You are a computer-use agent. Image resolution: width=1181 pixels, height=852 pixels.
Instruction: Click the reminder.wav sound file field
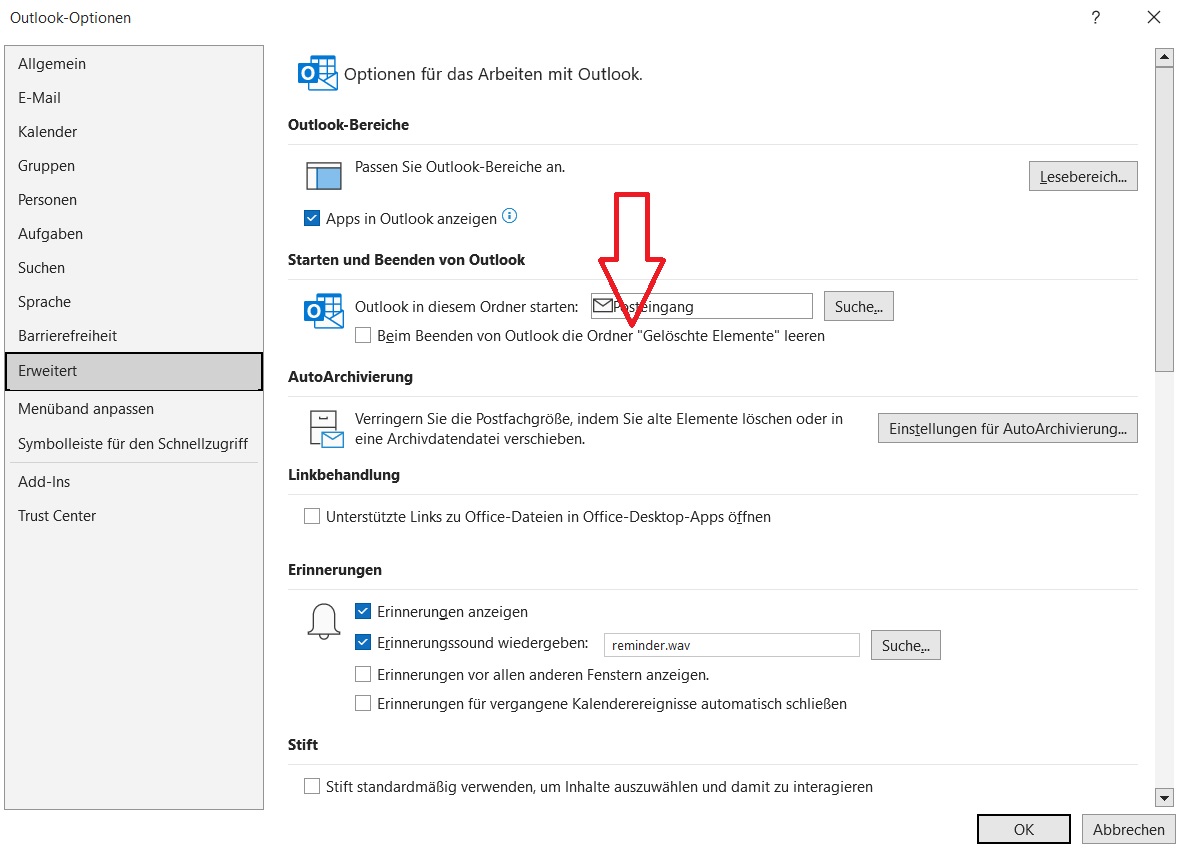click(731, 645)
